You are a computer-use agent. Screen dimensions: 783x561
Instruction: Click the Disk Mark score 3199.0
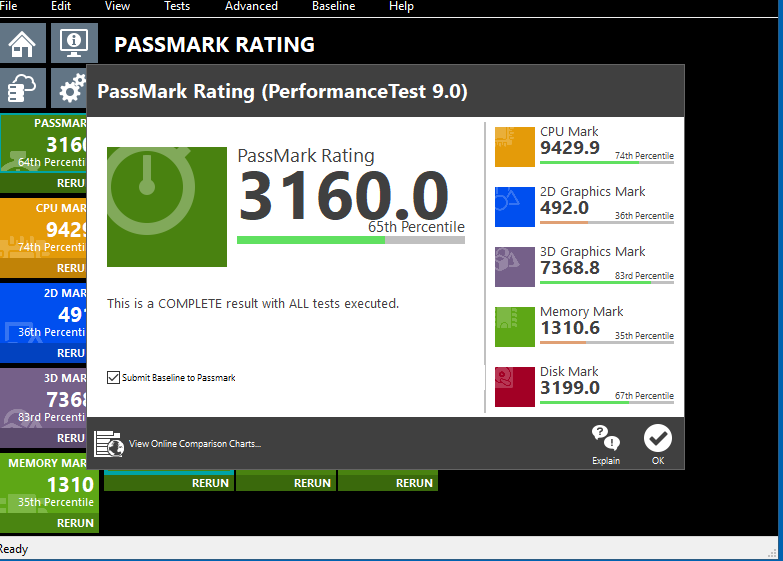point(570,388)
